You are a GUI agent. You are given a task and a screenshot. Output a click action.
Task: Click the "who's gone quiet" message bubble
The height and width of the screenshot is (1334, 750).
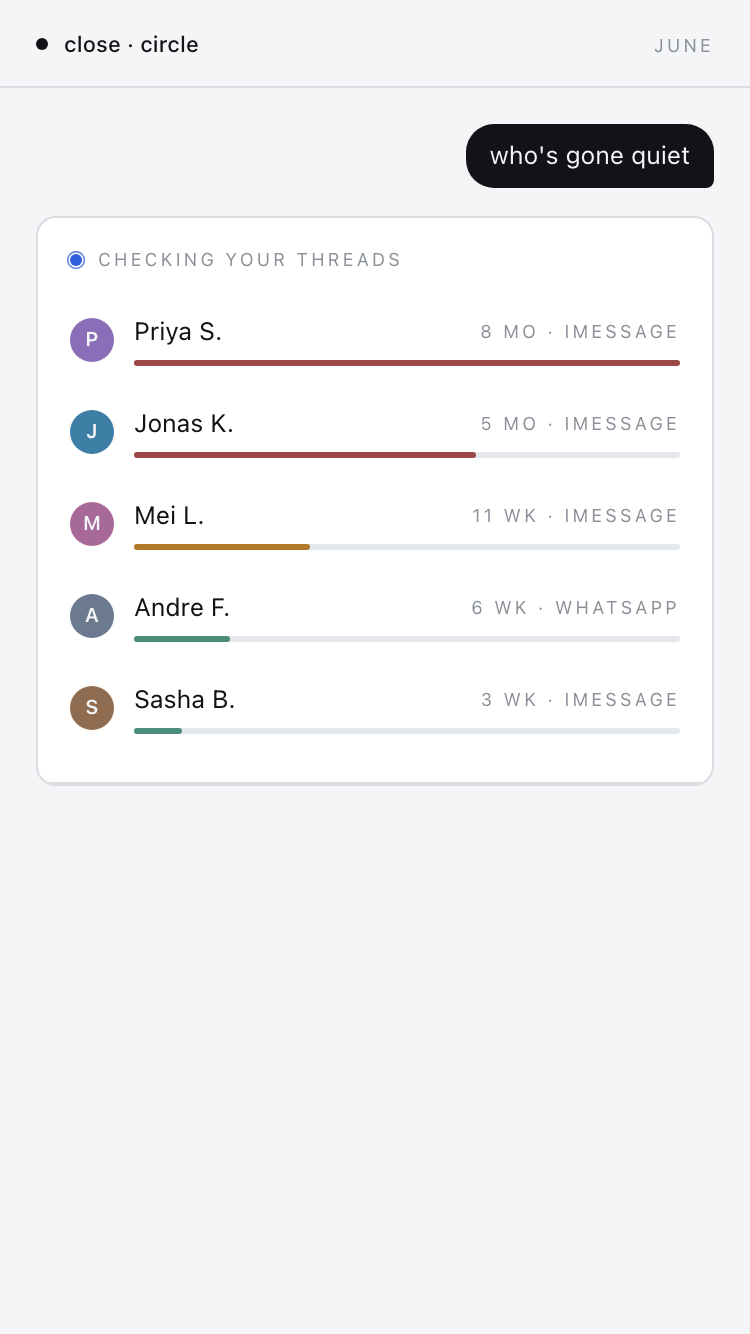point(590,156)
